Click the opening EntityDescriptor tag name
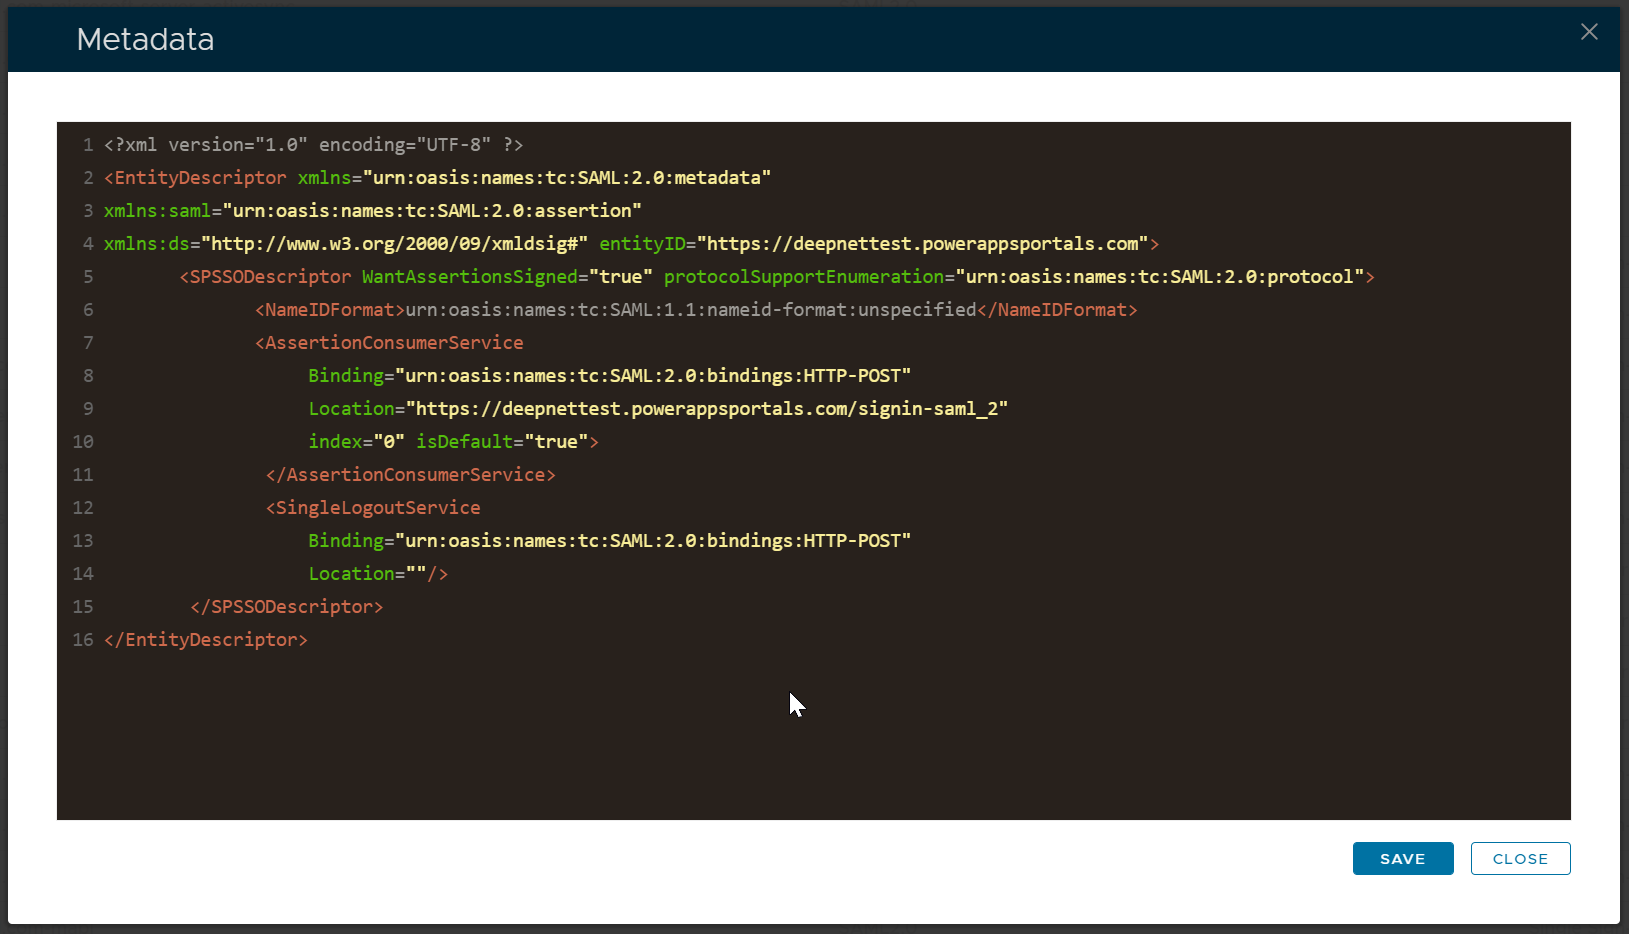This screenshot has width=1629, height=934. point(200,178)
